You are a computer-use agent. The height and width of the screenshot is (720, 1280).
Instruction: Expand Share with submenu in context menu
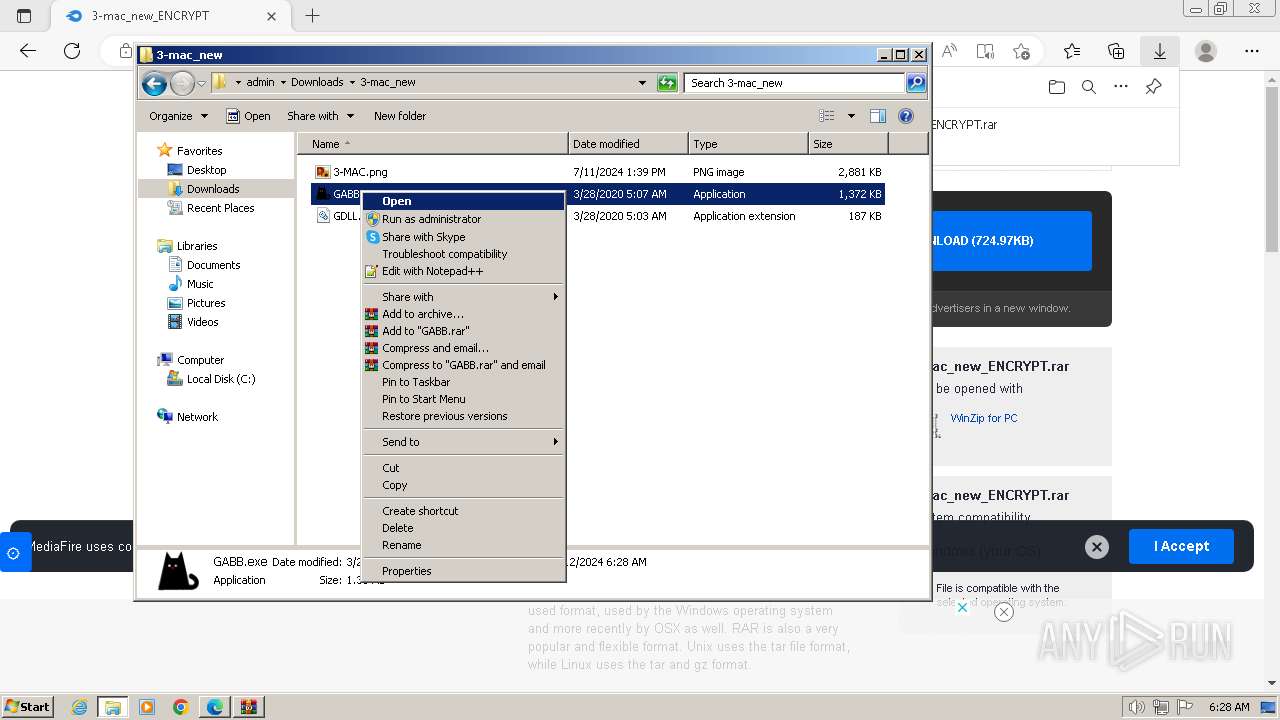[x=464, y=297]
